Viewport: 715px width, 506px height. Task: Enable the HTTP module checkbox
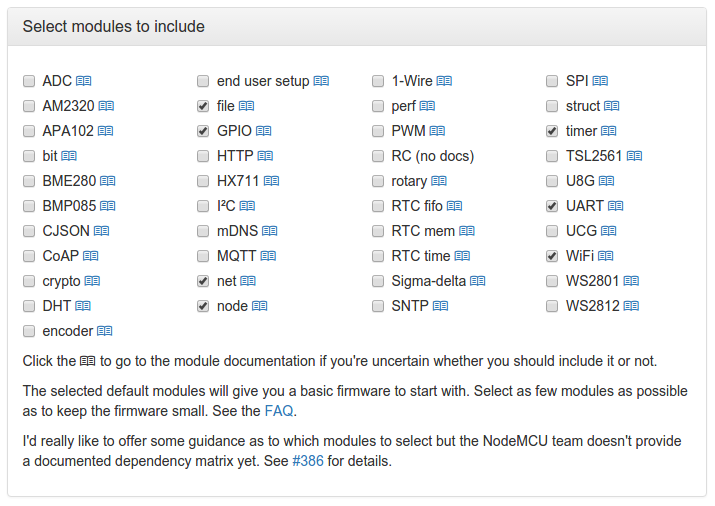pos(203,156)
